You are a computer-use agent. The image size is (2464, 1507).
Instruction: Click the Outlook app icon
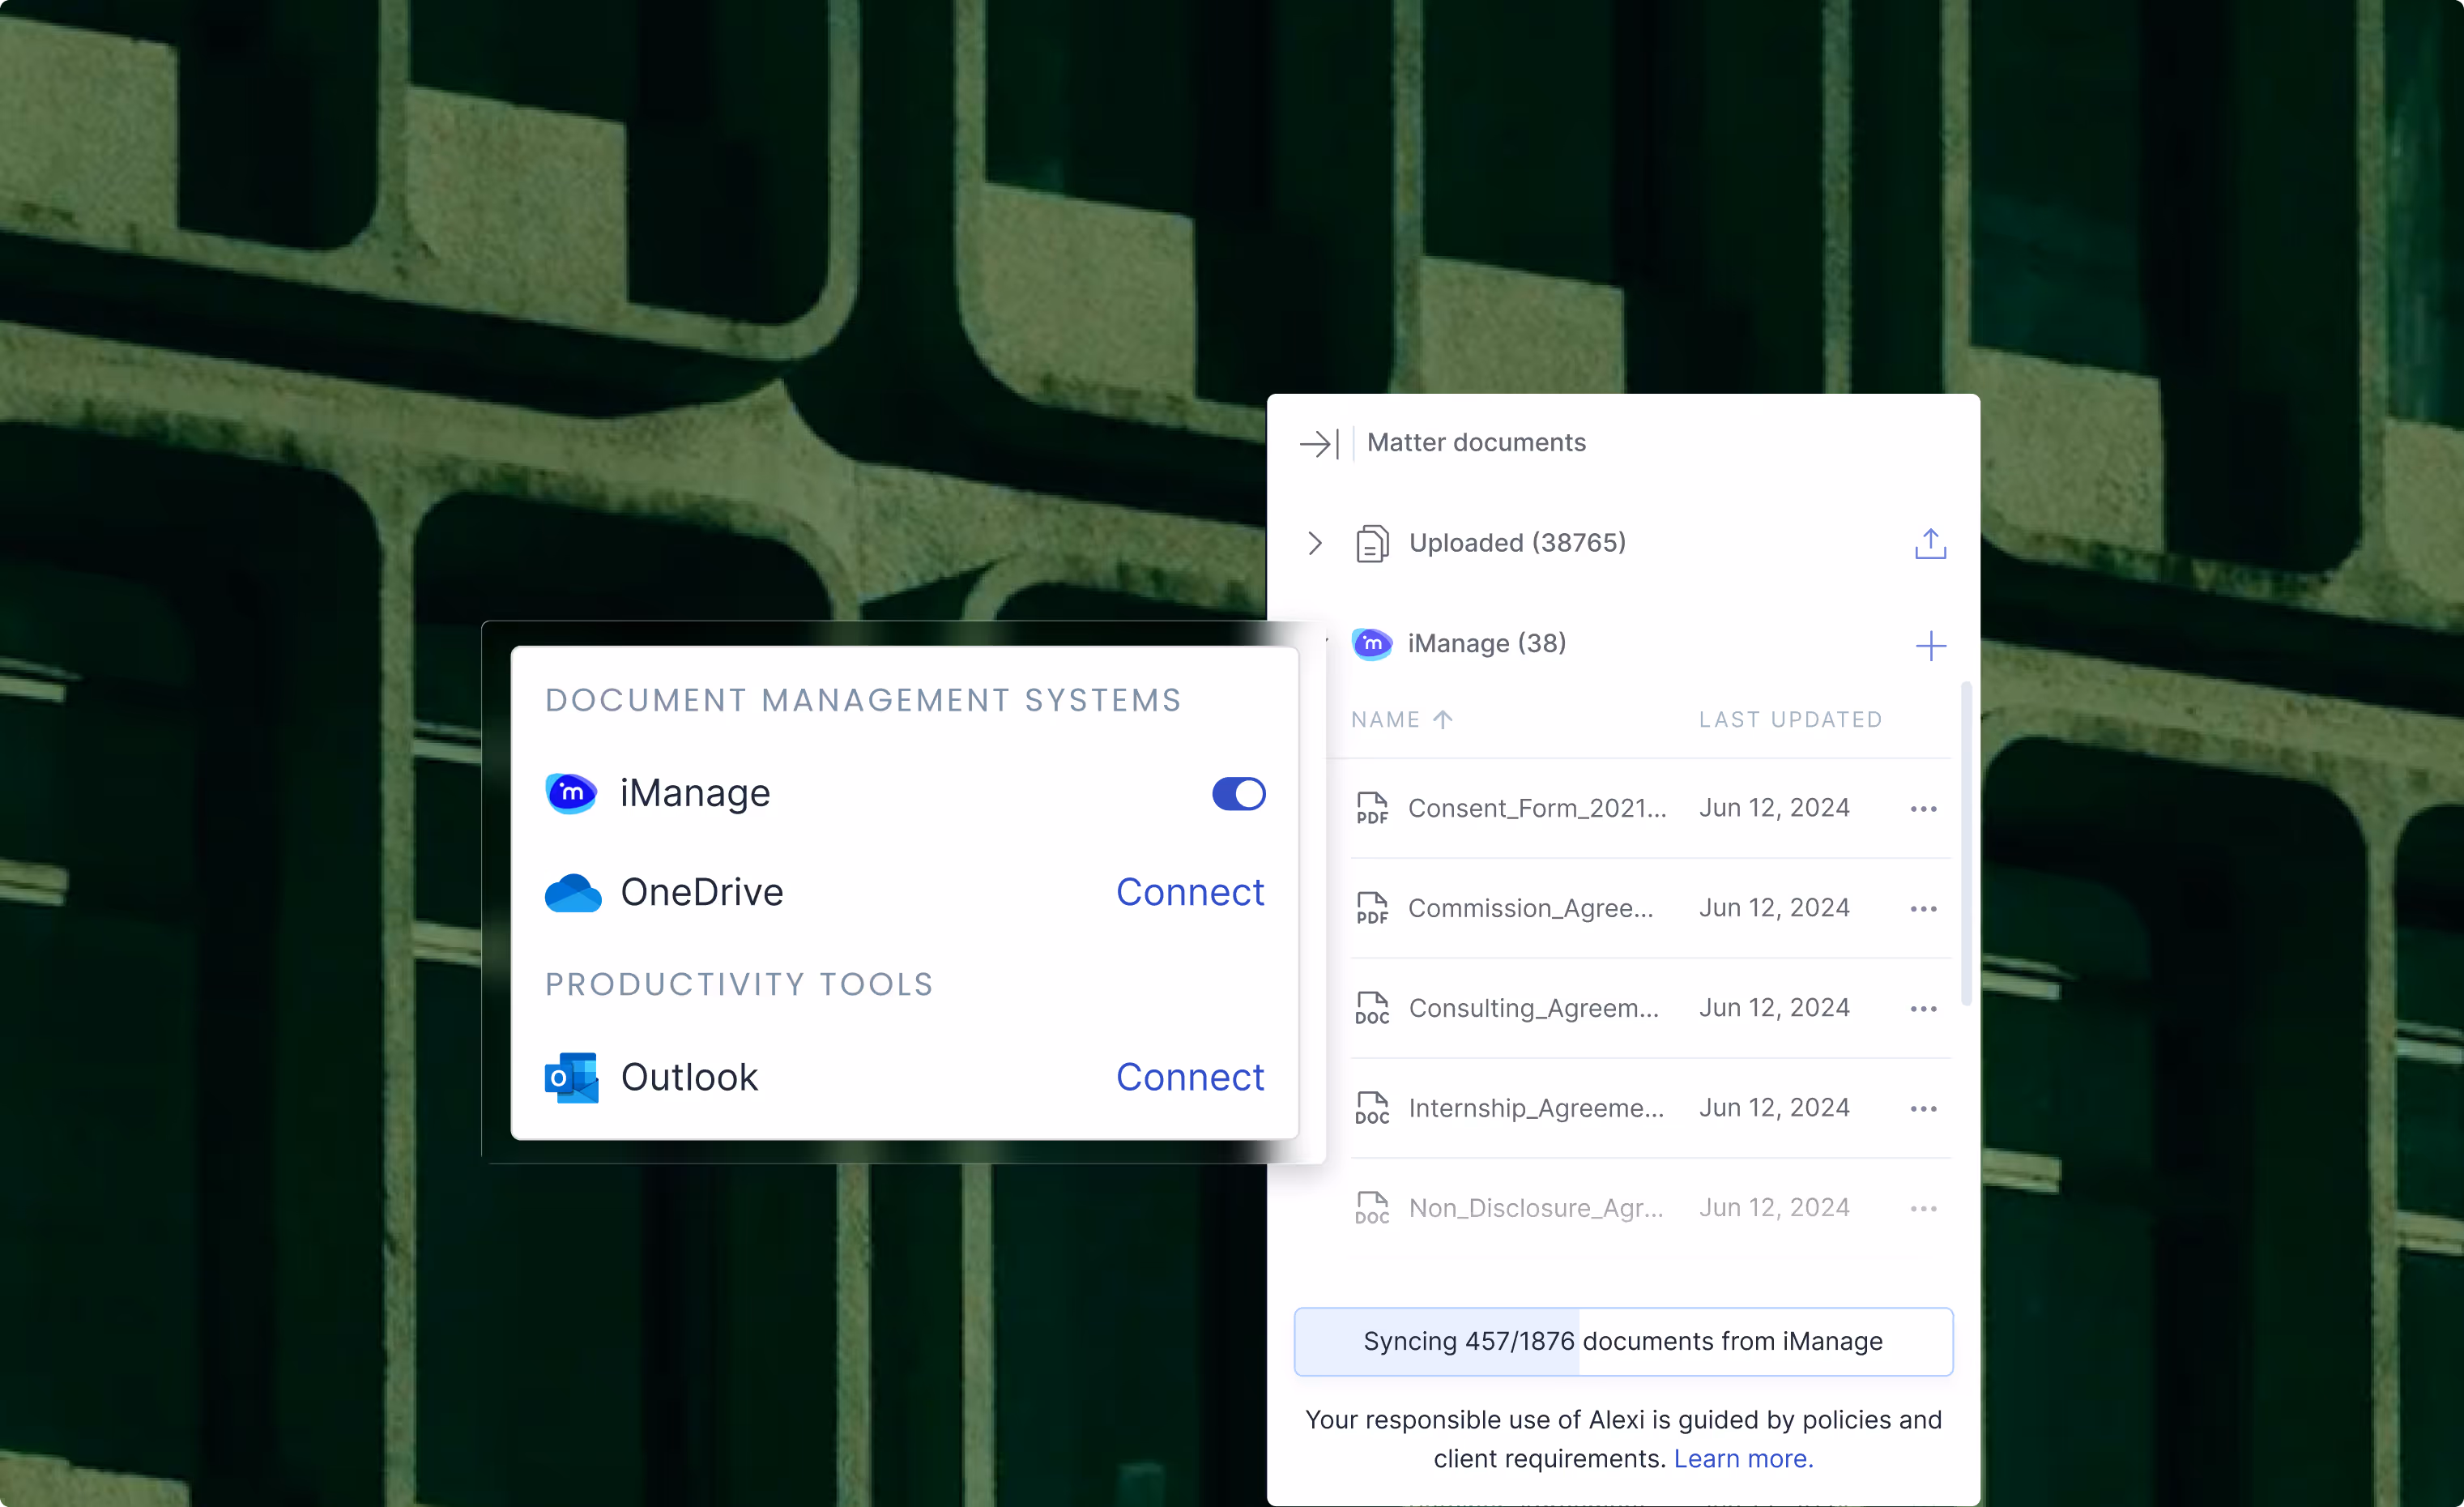pos(572,1077)
